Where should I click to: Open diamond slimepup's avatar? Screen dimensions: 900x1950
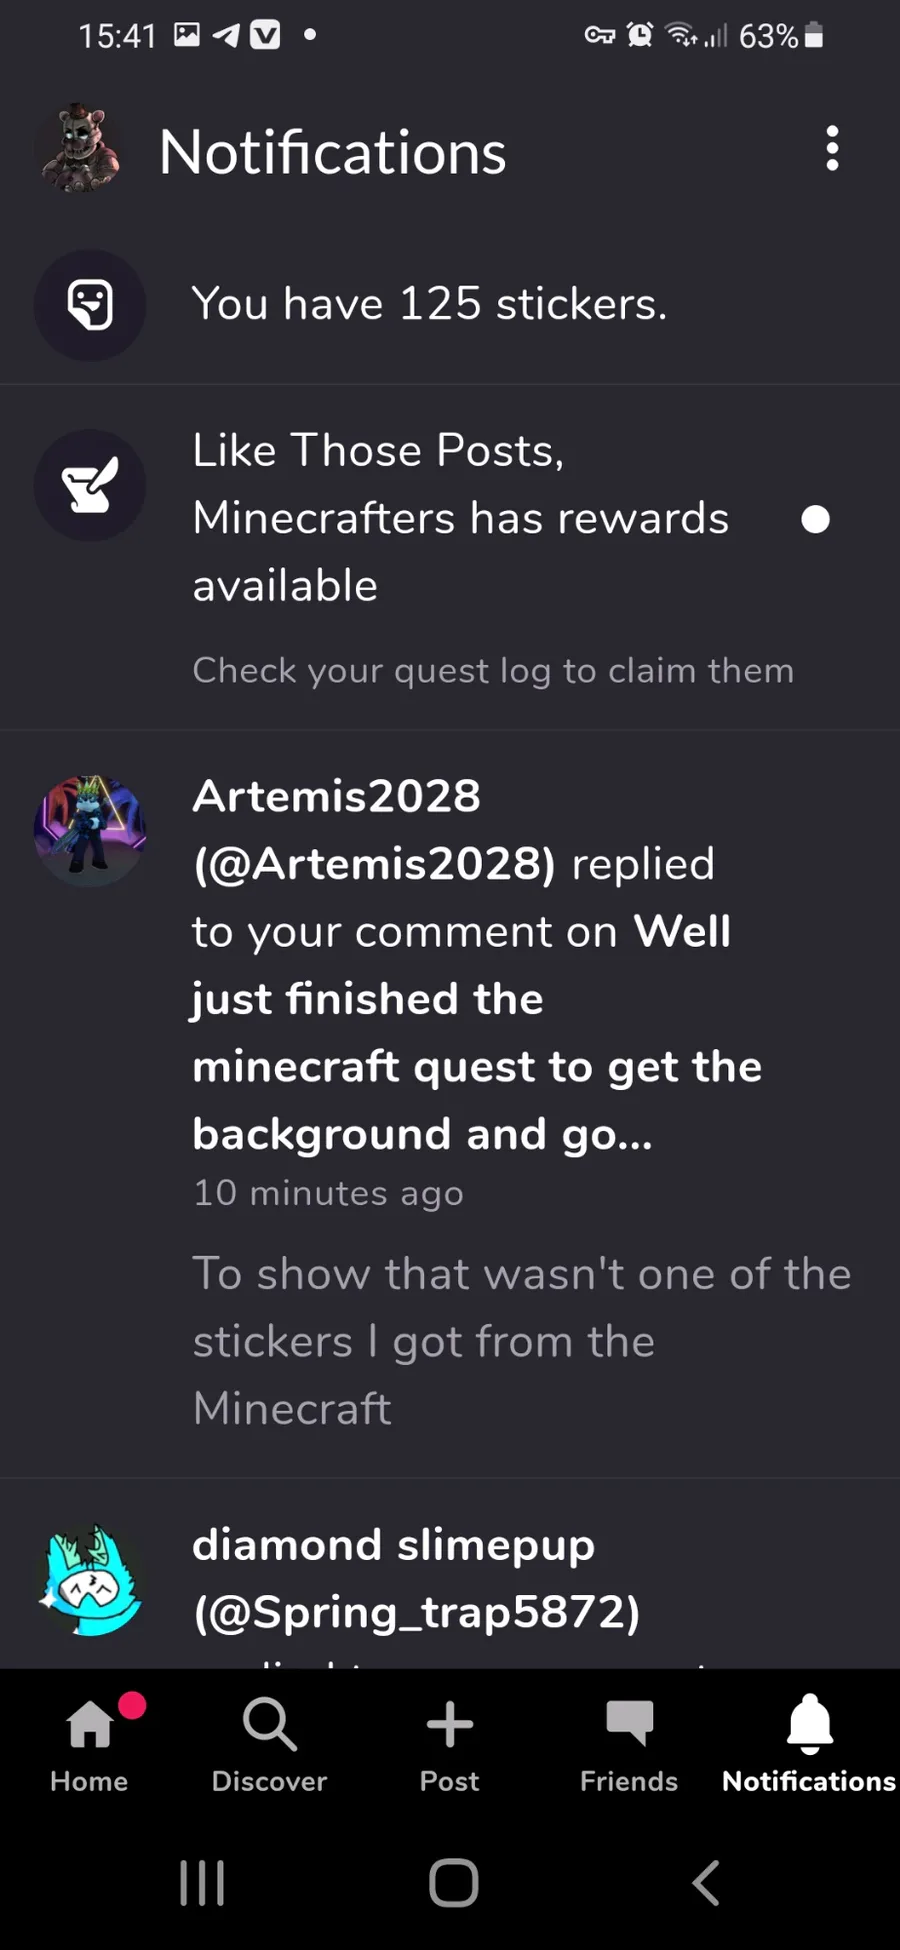point(90,1580)
